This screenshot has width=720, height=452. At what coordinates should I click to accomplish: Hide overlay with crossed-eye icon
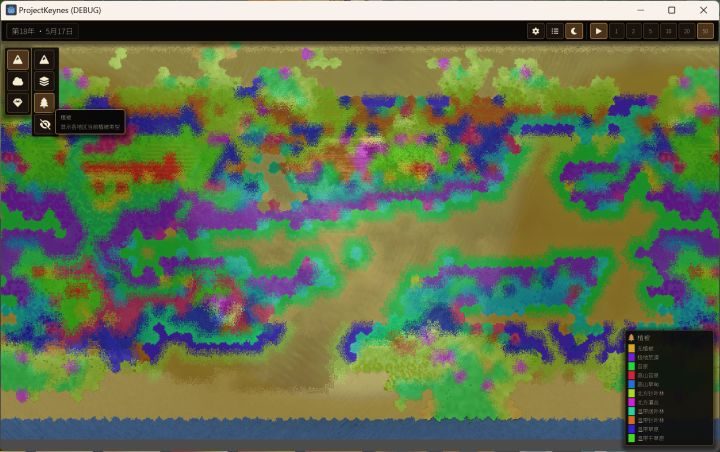(x=44, y=124)
